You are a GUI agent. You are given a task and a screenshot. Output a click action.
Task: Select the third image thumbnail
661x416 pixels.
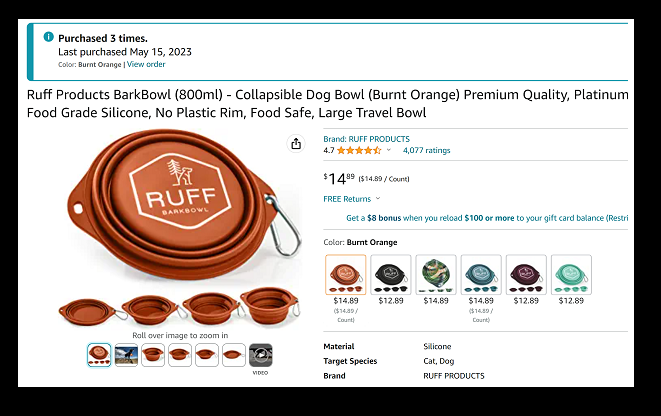[153, 354]
